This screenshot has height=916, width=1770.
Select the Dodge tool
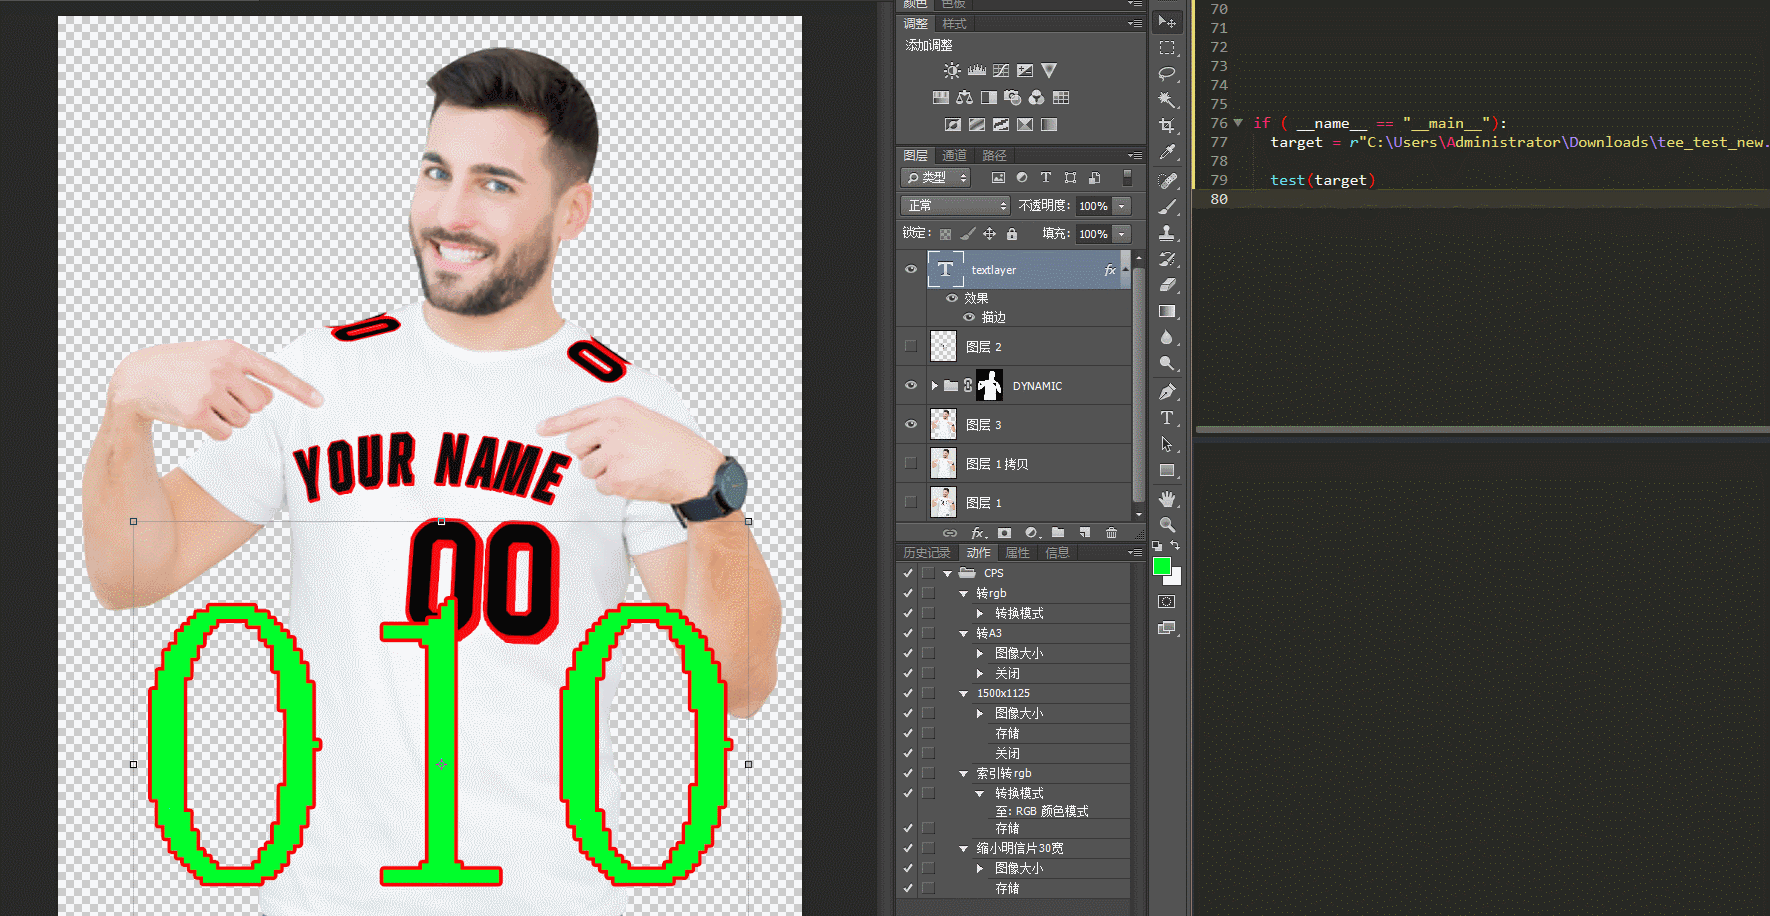point(1167,363)
